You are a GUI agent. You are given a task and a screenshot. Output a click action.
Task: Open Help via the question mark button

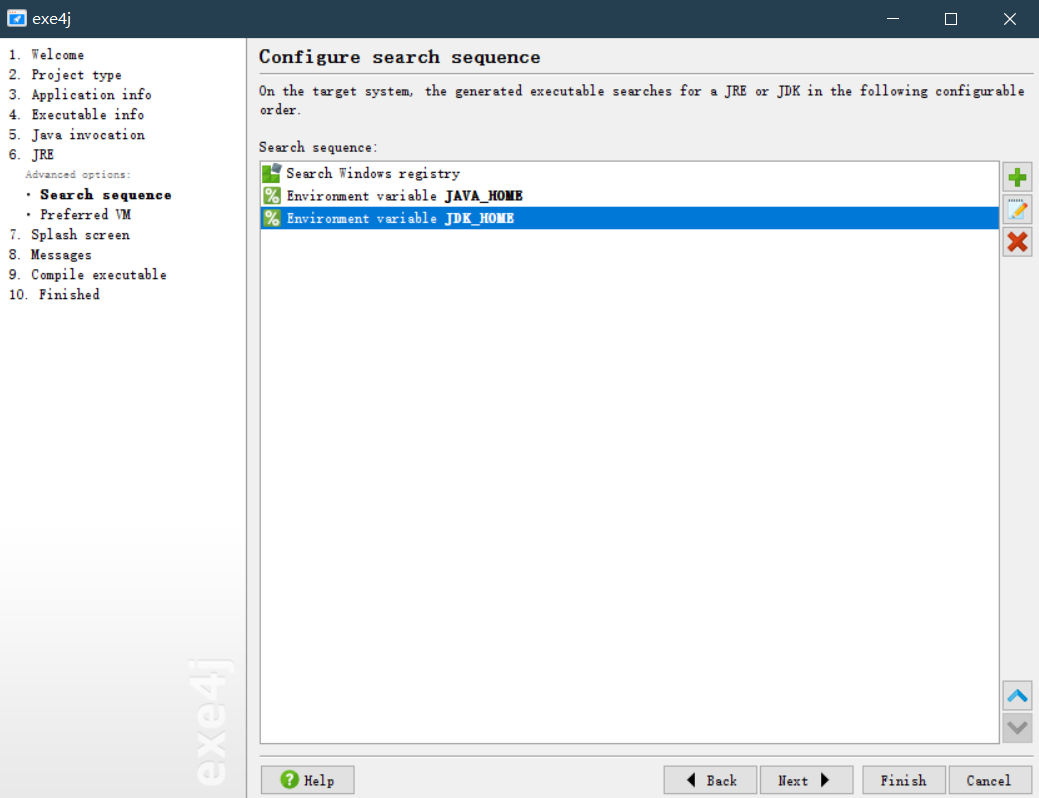pos(307,780)
